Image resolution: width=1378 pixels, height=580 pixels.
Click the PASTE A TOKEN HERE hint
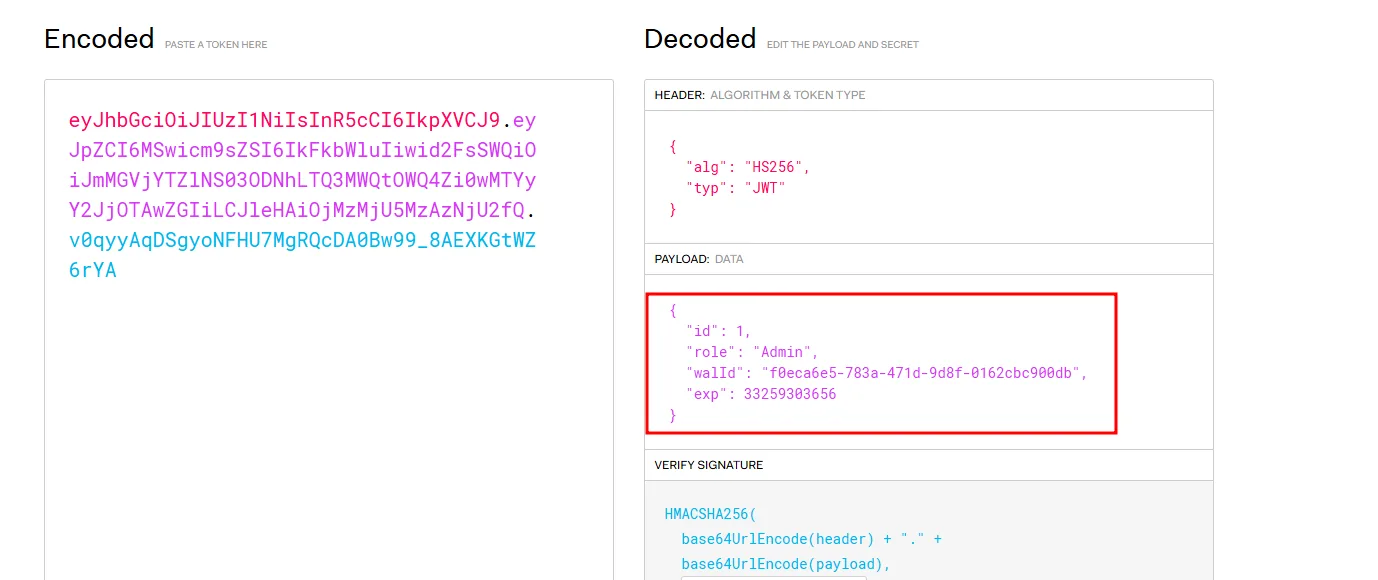pos(216,45)
